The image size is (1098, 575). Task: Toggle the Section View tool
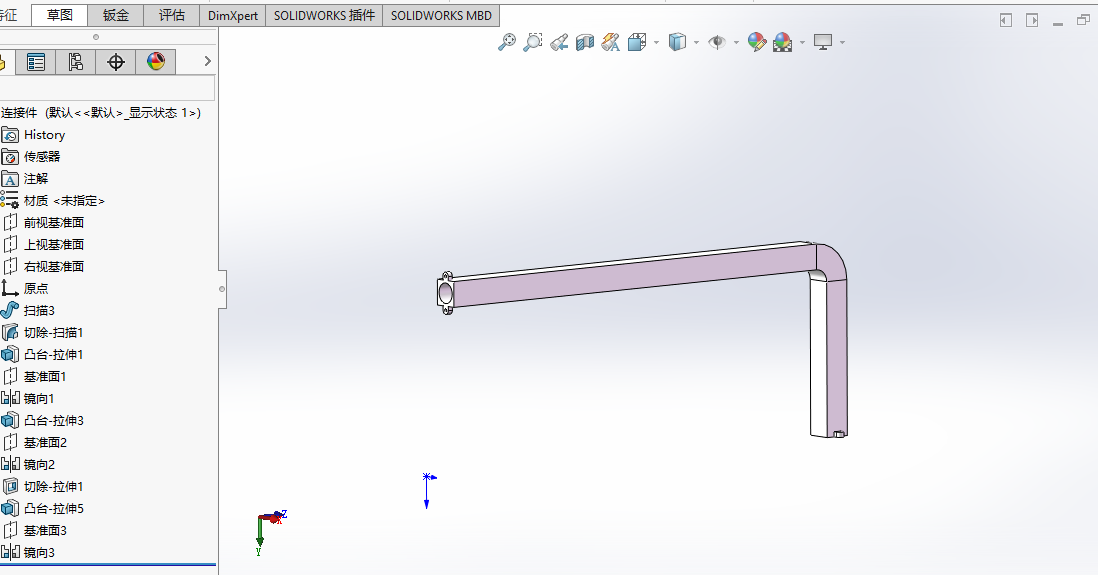click(585, 42)
